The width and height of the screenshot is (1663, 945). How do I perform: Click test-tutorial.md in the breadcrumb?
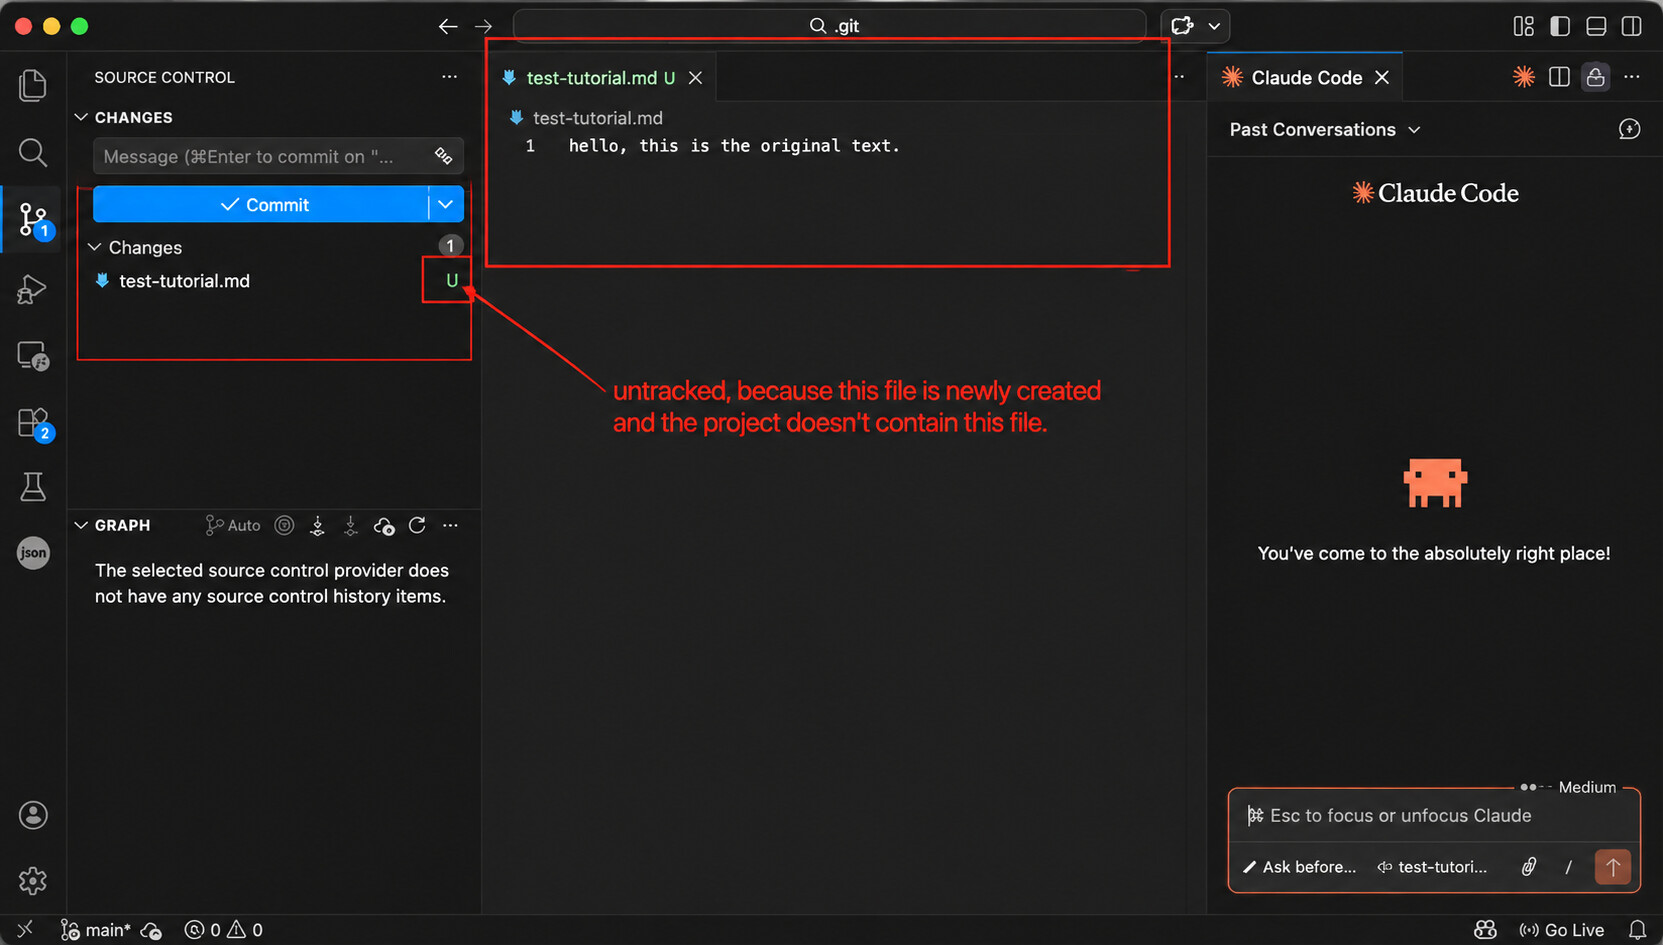(597, 118)
